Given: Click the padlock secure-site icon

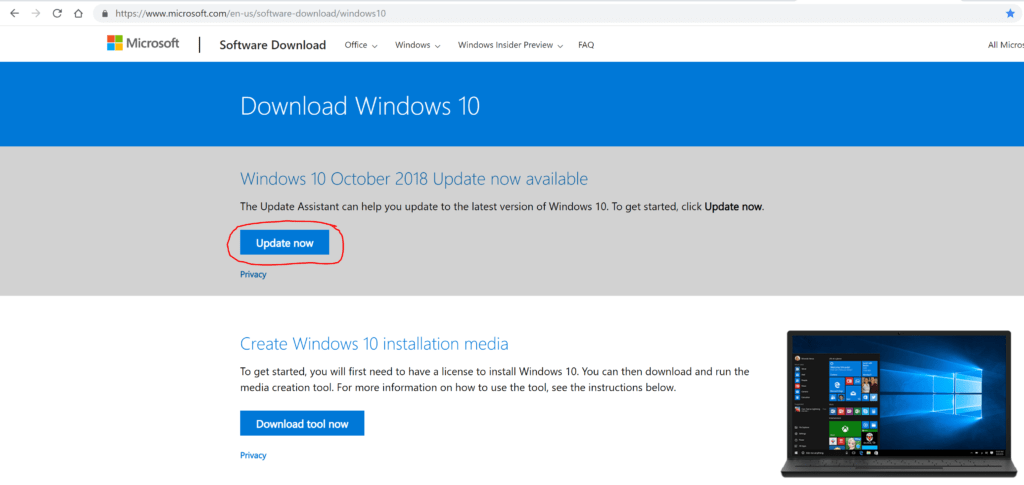Looking at the screenshot, I should (x=104, y=13).
